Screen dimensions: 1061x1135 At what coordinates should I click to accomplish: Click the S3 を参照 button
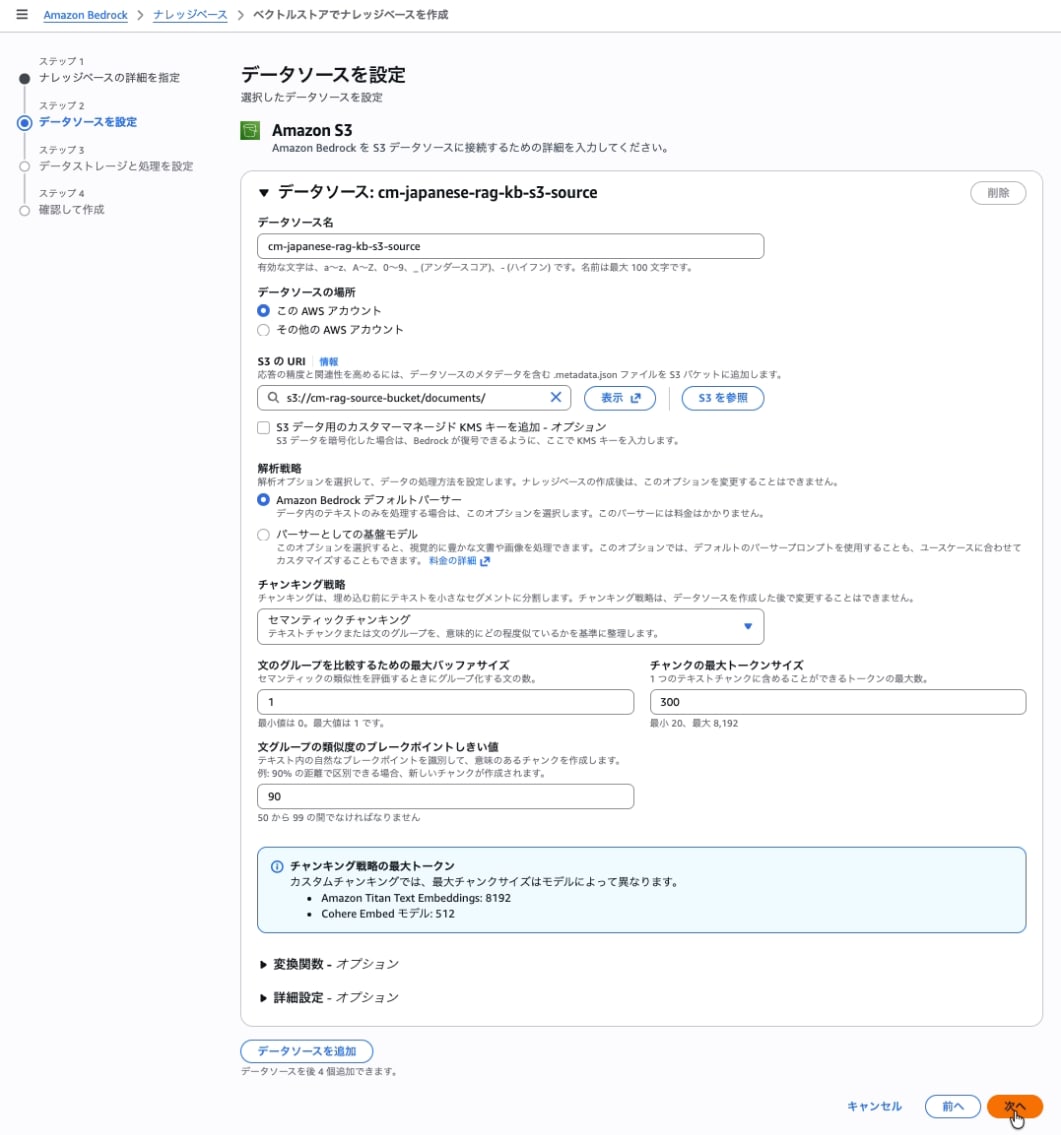tap(723, 398)
